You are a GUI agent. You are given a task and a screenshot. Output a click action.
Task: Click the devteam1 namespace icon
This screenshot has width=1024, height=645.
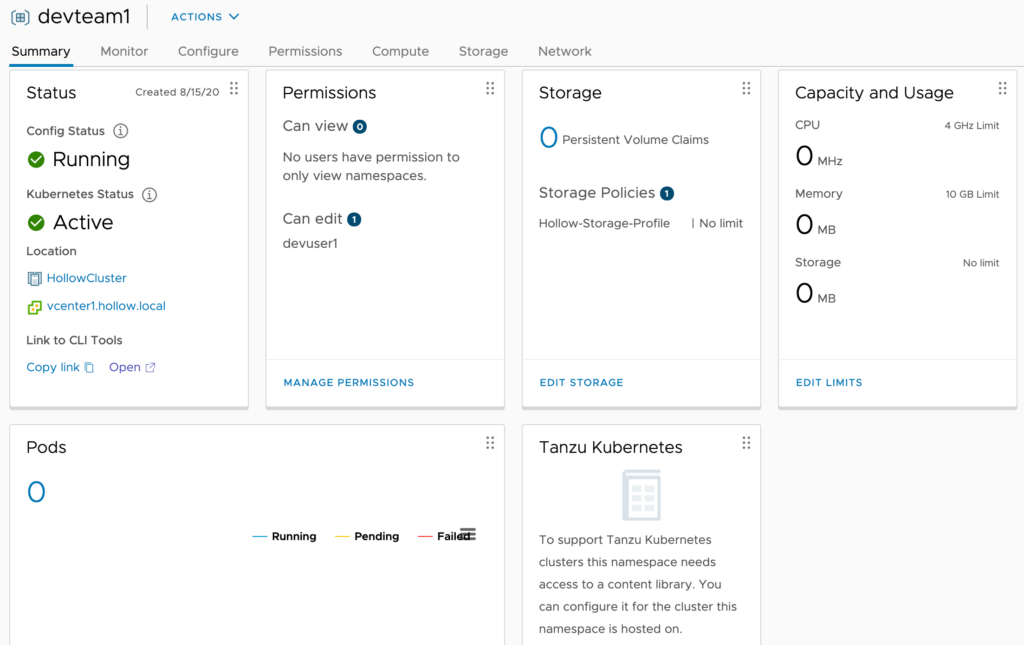click(x=20, y=17)
